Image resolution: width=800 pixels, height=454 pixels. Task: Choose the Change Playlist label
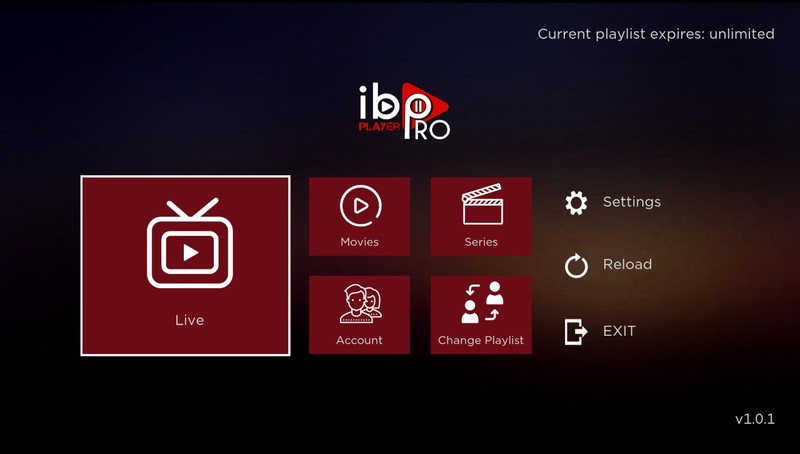pos(481,340)
